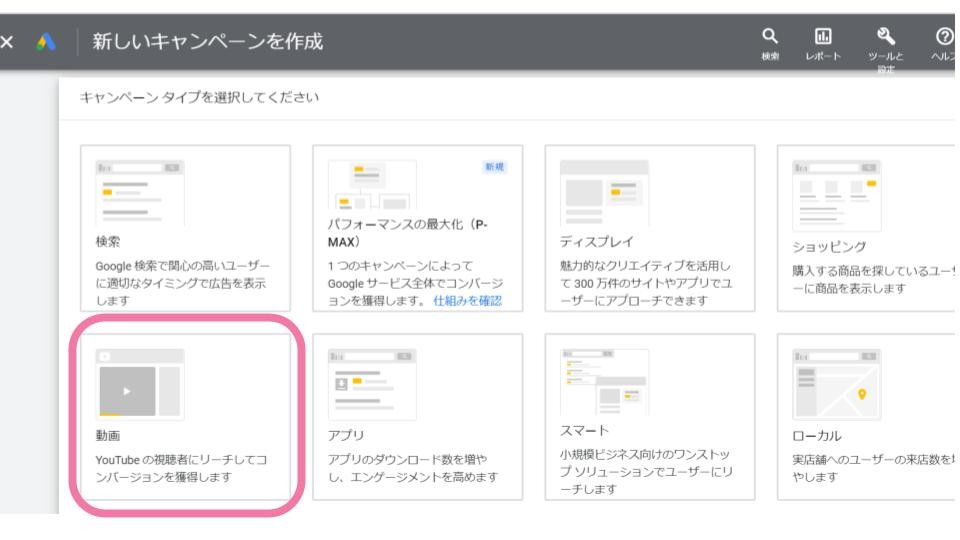Screen dimensions: 960x540
Task: Click the 新しいキャンペーンを作成 title
Action: tap(208, 42)
